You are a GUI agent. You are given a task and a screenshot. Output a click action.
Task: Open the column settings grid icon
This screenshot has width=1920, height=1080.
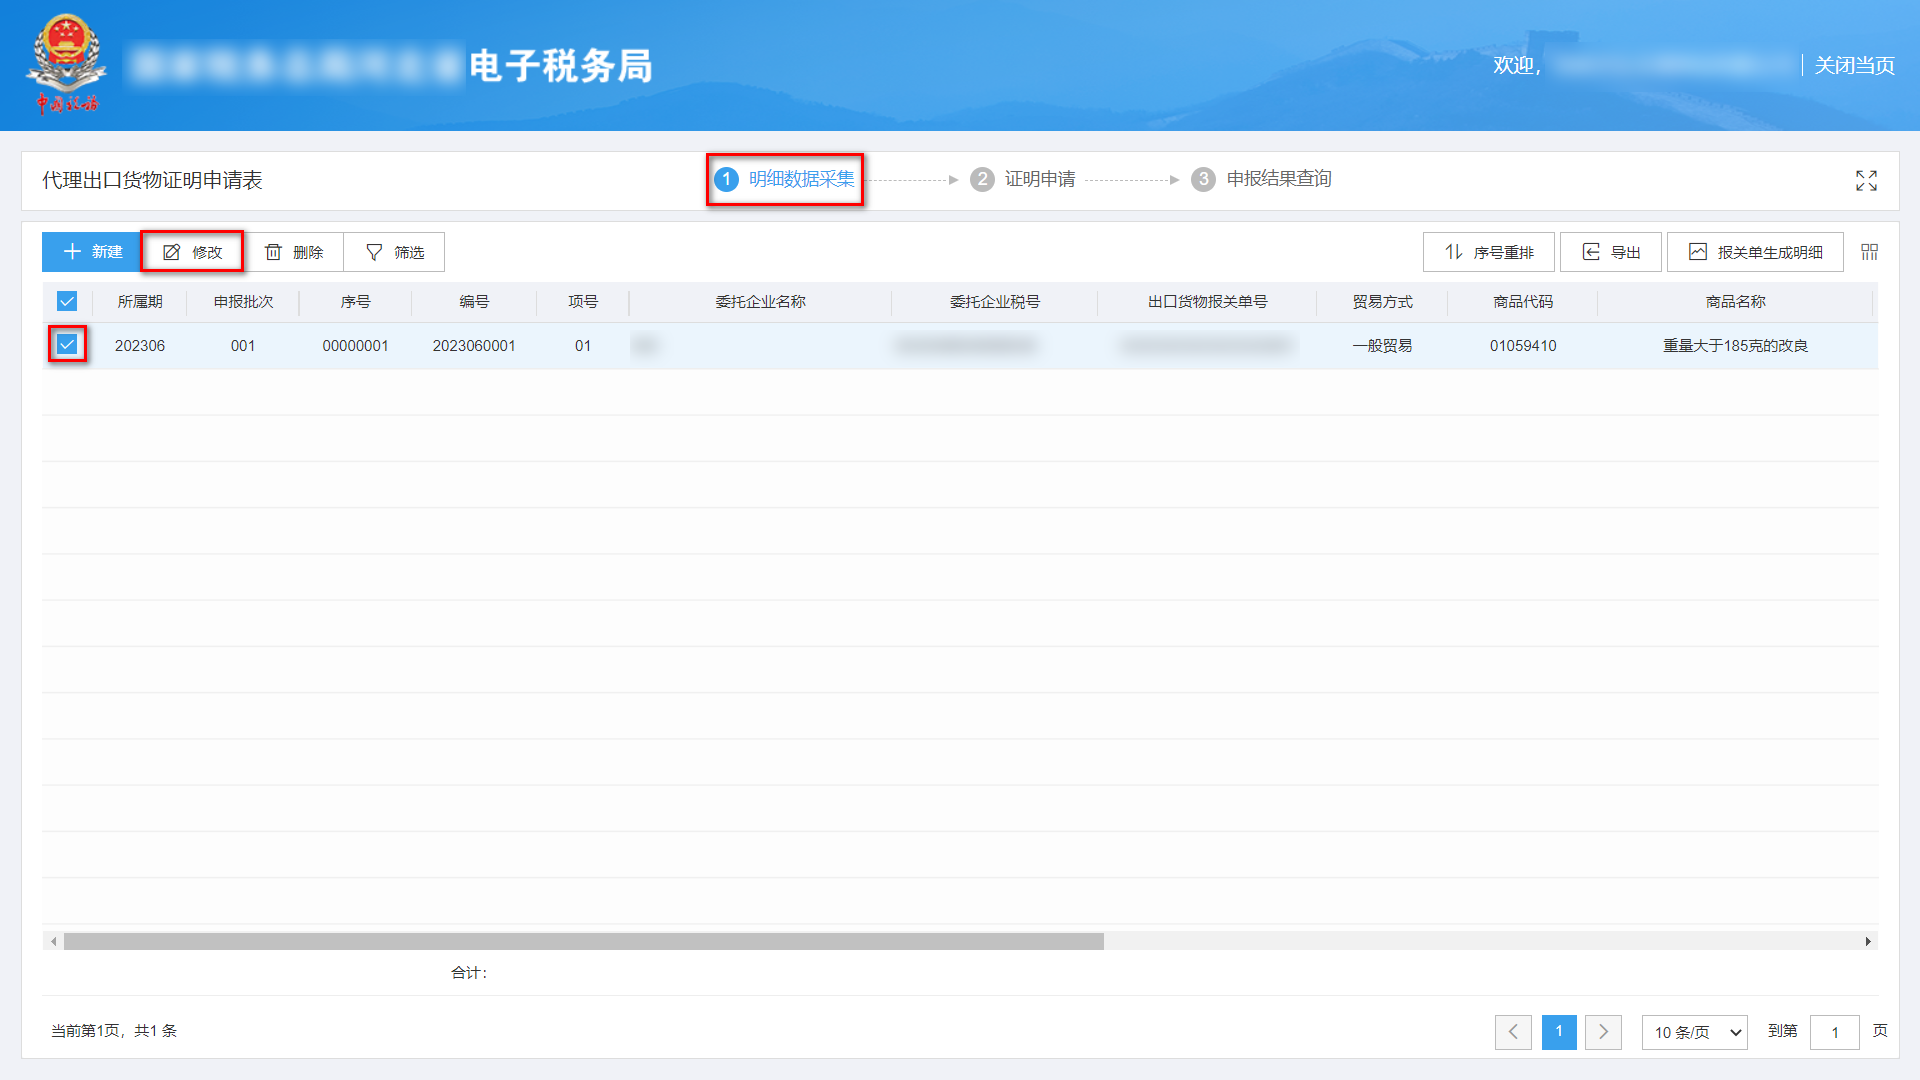[1868, 251]
